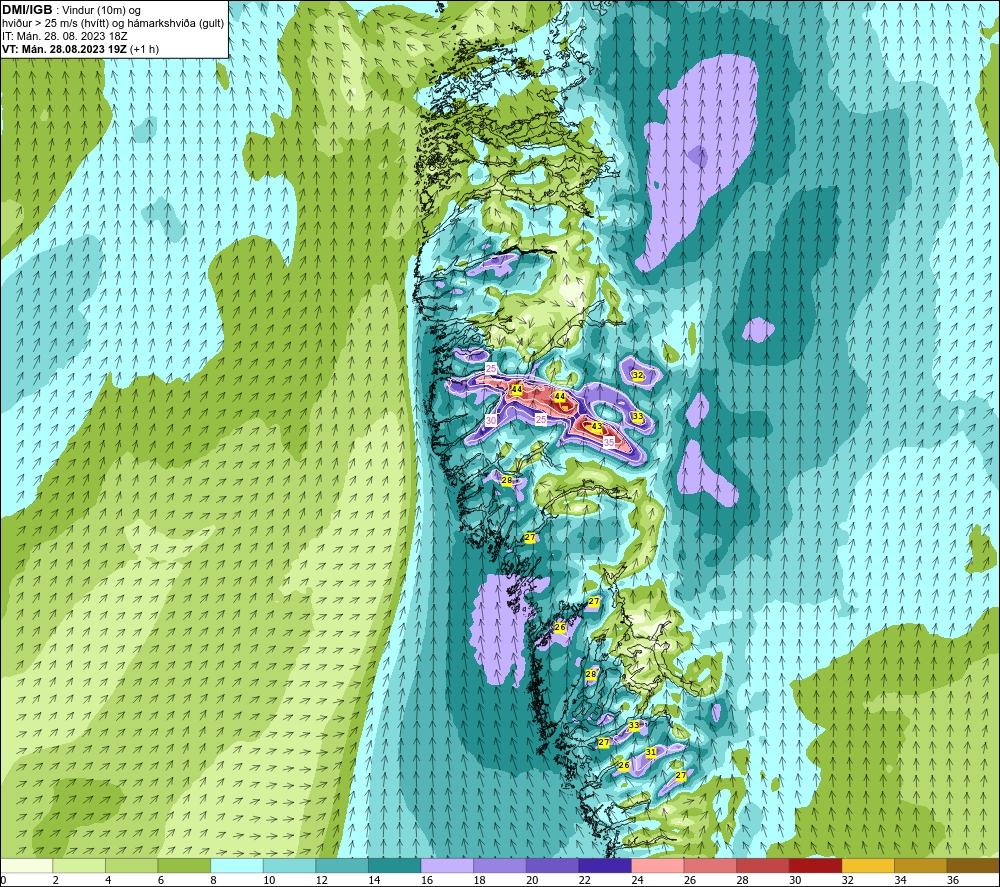Image resolution: width=1000 pixels, height=887 pixels.
Task: Click the 'IT: Mán. 28. 08. 2023 18Z' line
Action: [64, 36]
